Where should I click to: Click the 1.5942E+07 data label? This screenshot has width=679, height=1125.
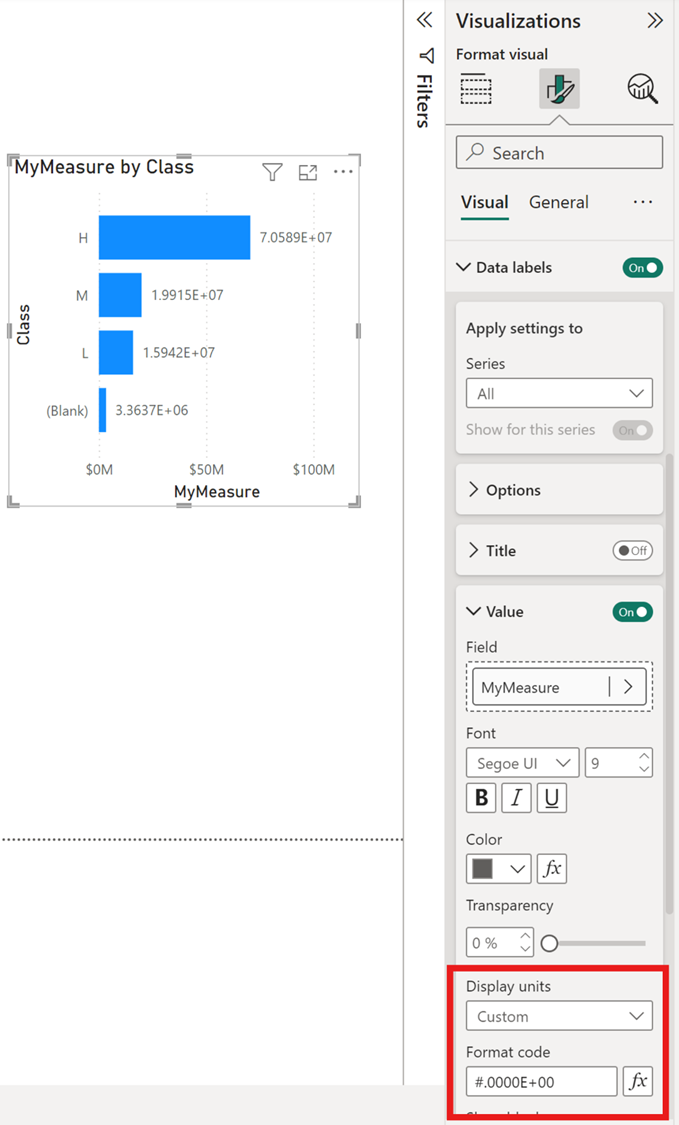tap(179, 352)
